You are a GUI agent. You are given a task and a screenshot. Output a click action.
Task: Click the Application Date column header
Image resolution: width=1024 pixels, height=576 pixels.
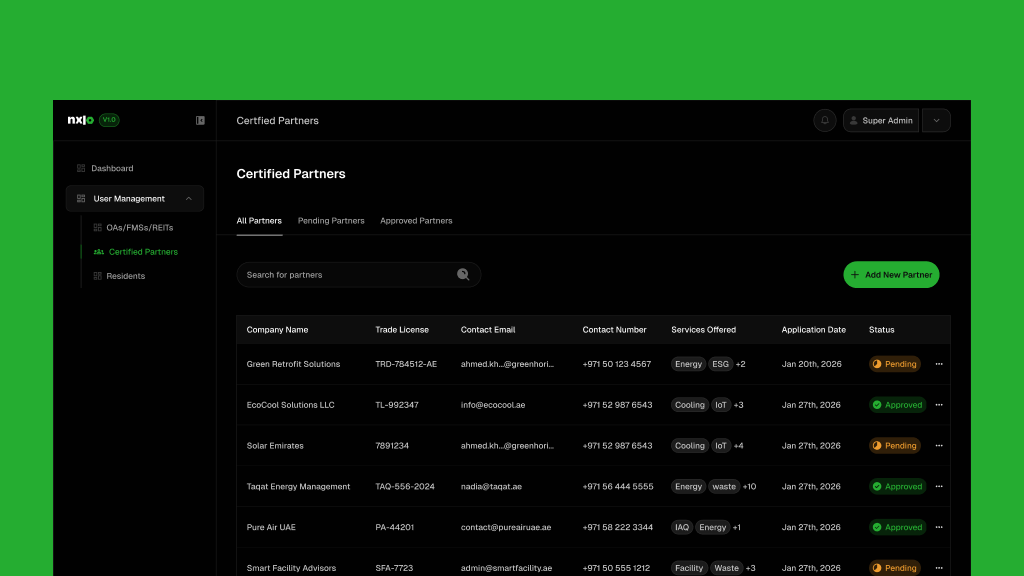tap(814, 330)
